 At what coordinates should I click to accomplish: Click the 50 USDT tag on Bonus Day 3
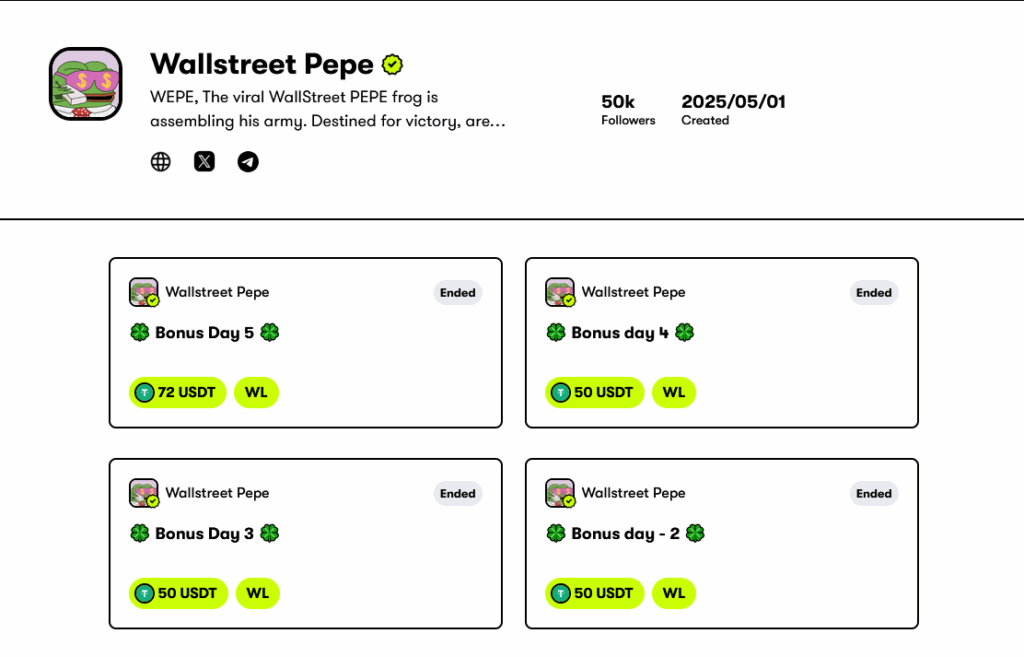click(177, 594)
